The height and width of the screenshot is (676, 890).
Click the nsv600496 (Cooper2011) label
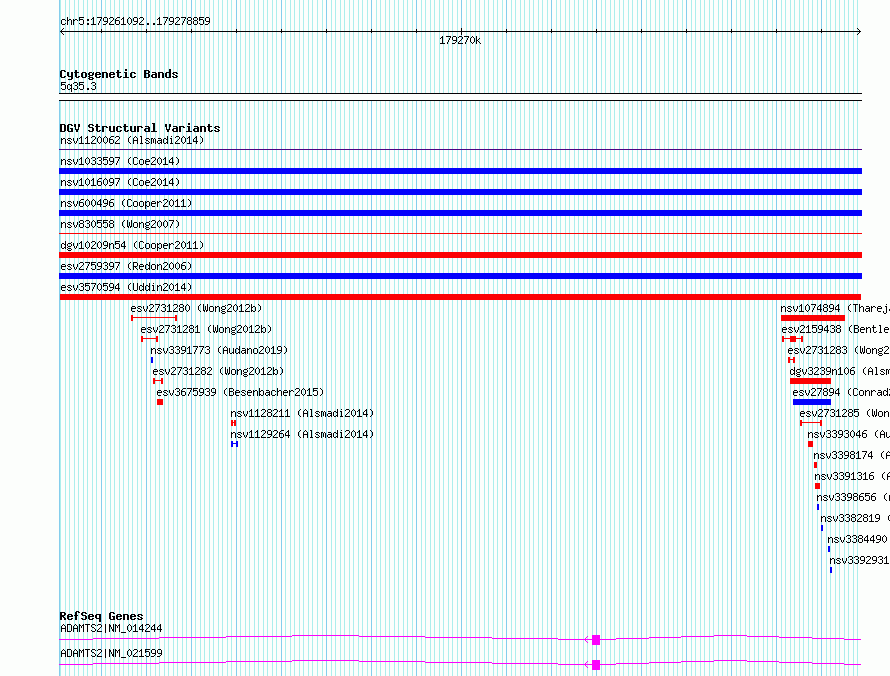126,203
